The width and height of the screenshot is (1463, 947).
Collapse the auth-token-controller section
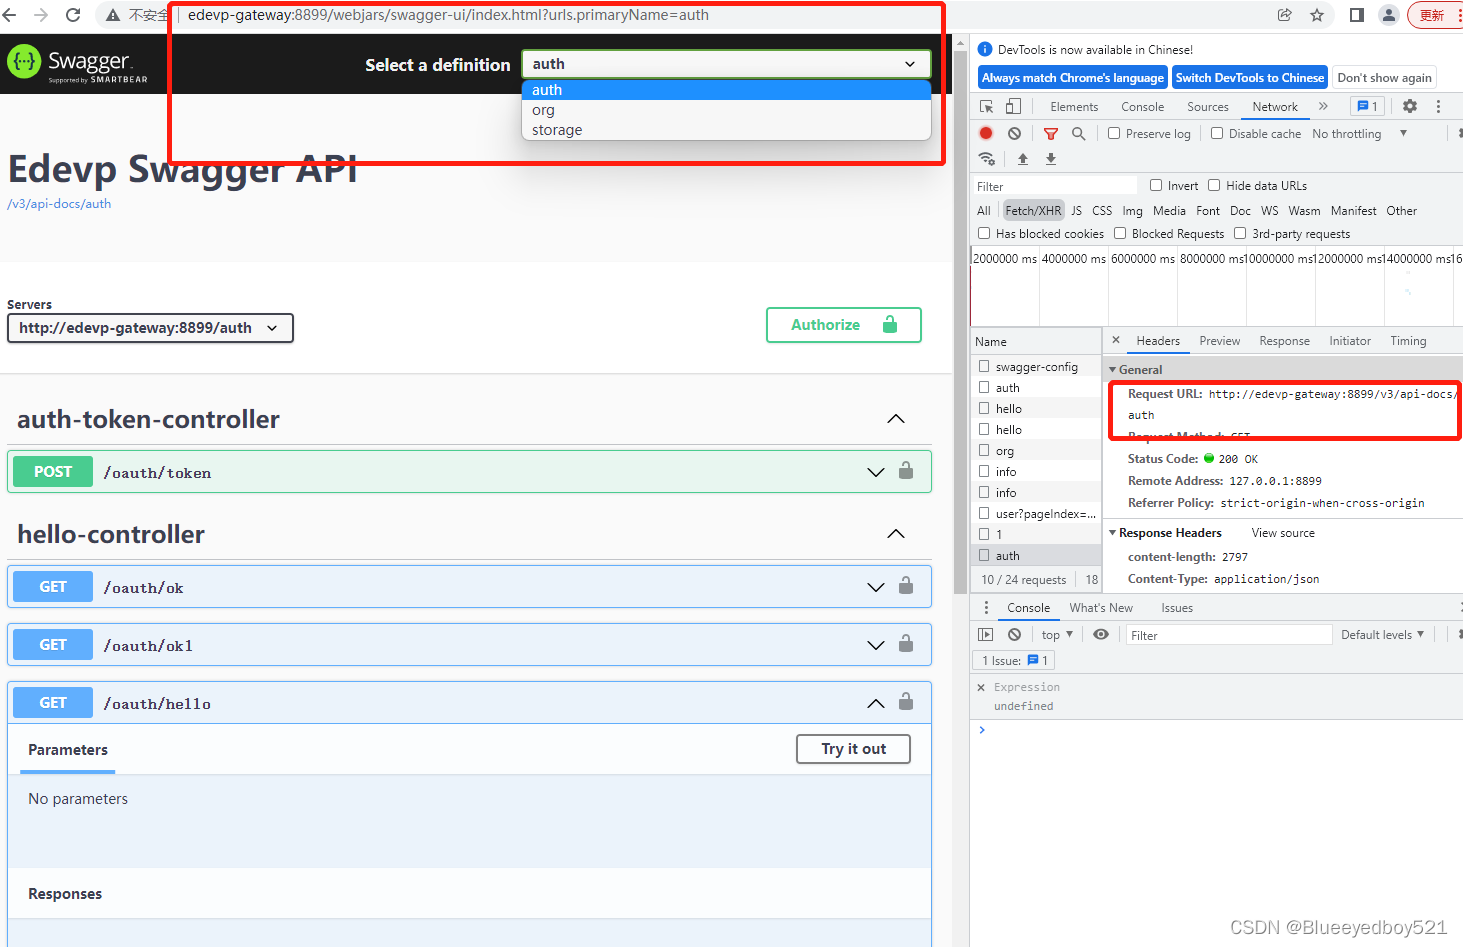pyautogui.click(x=896, y=419)
